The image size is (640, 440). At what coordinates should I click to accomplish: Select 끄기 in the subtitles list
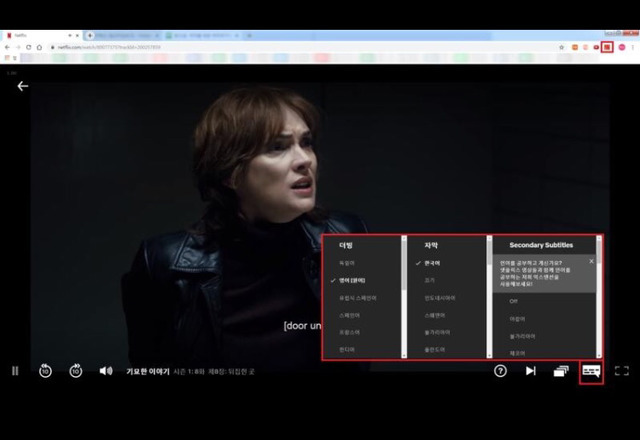pos(429,280)
